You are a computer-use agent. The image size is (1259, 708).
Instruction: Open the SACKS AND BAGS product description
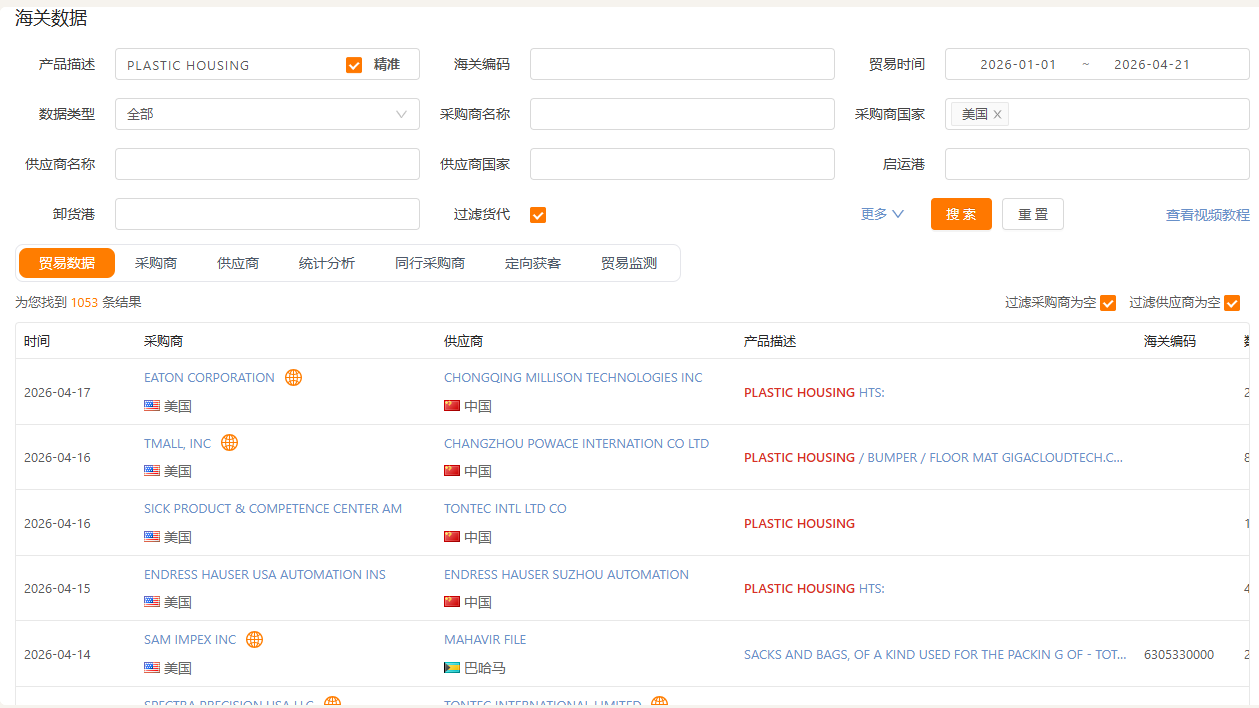pos(937,654)
